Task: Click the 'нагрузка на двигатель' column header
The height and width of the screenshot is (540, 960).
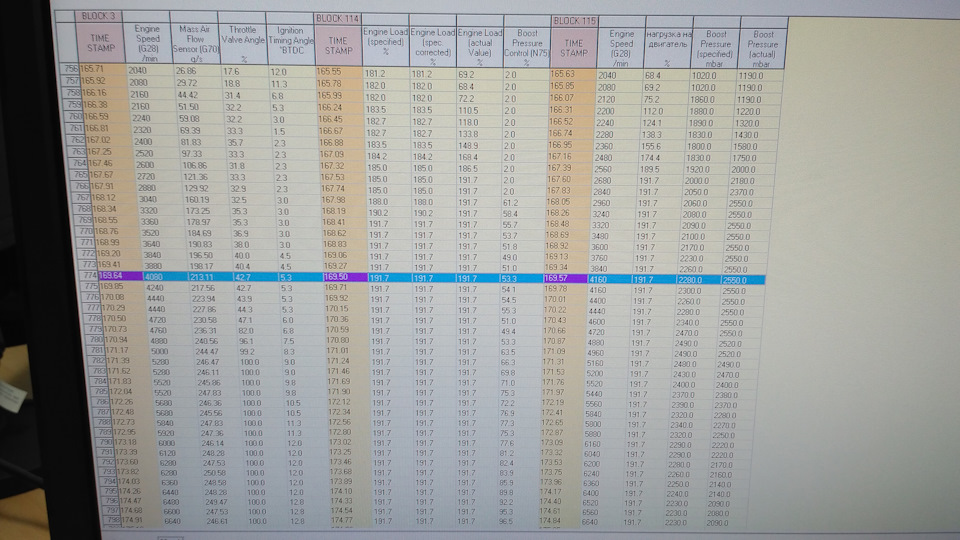Action: point(669,48)
